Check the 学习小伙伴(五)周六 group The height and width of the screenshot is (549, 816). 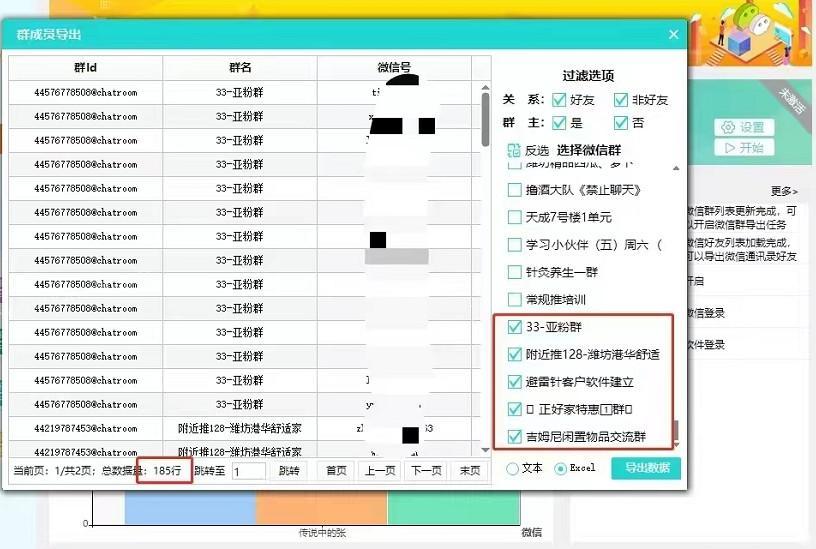[x=514, y=245]
